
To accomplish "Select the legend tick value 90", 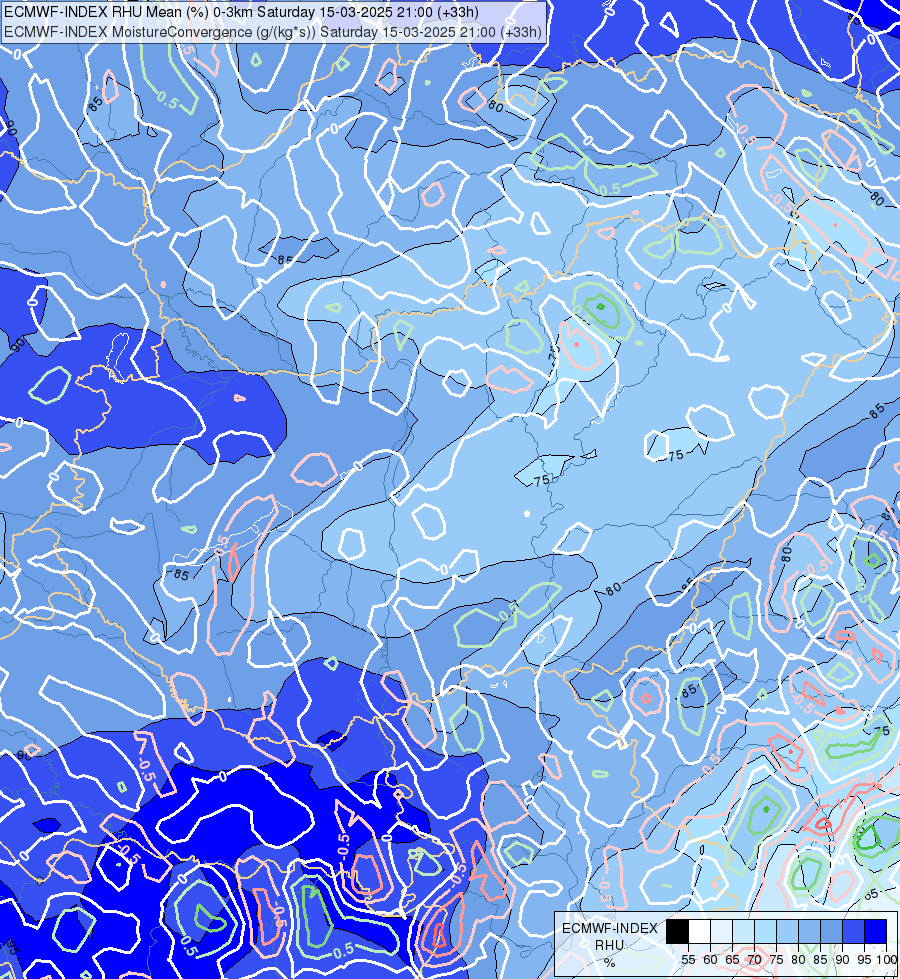I will pyautogui.click(x=842, y=960).
